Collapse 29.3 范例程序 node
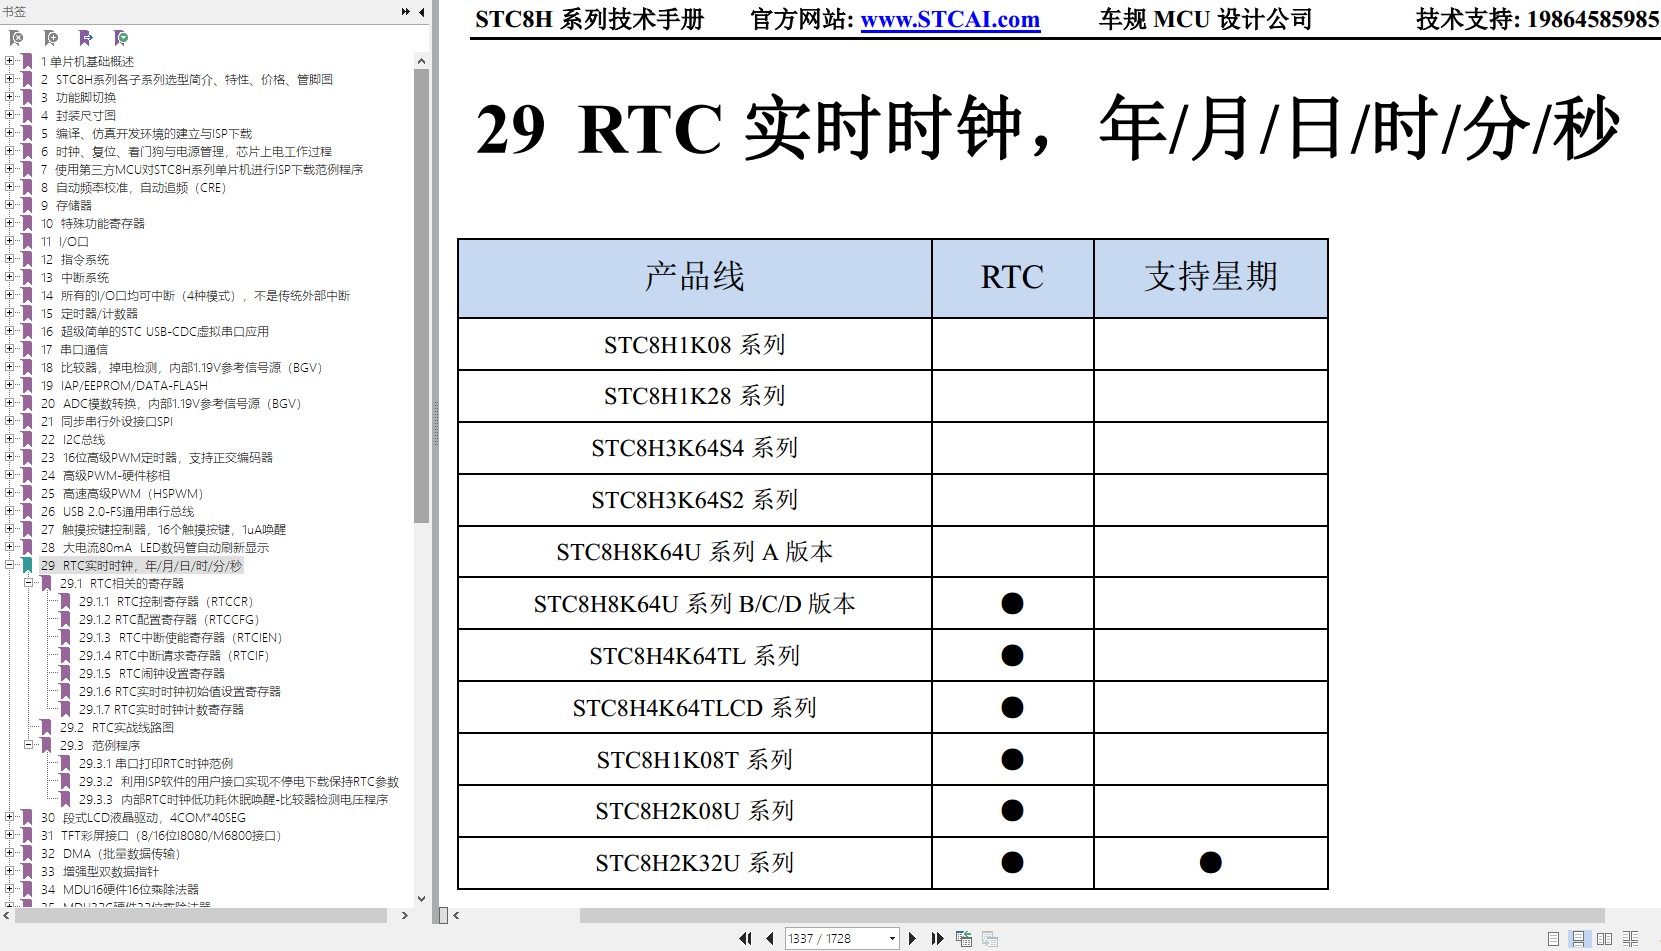Viewport: 1661px width, 951px height. tap(28, 745)
